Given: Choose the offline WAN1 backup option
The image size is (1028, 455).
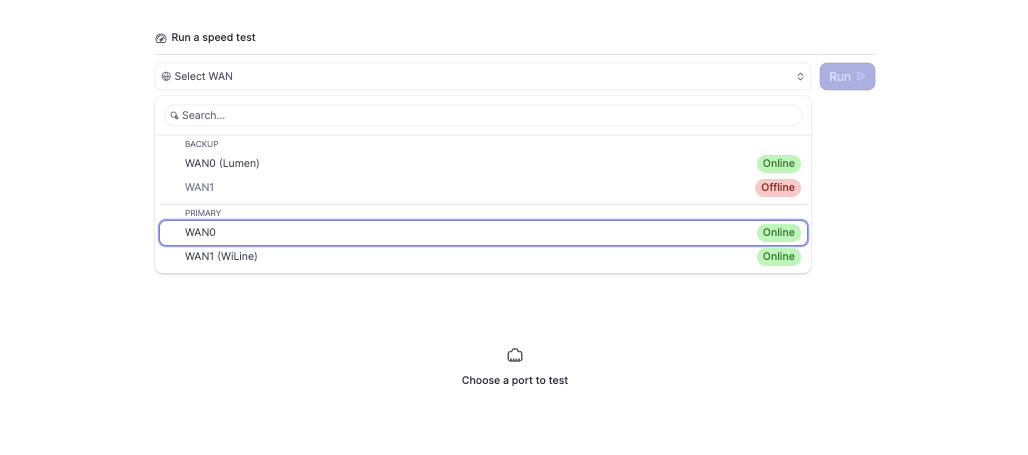Looking at the screenshot, I should [199, 188].
